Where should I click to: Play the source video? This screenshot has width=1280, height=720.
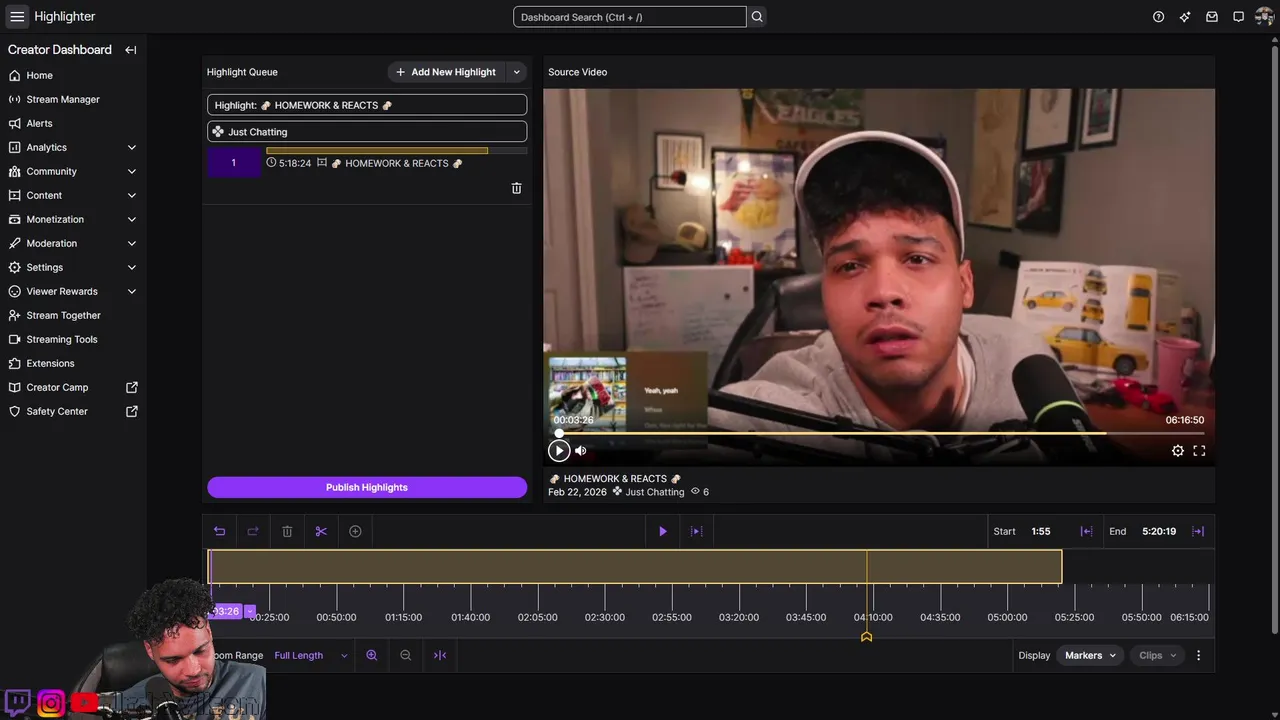pyautogui.click(x=559, y=450)
